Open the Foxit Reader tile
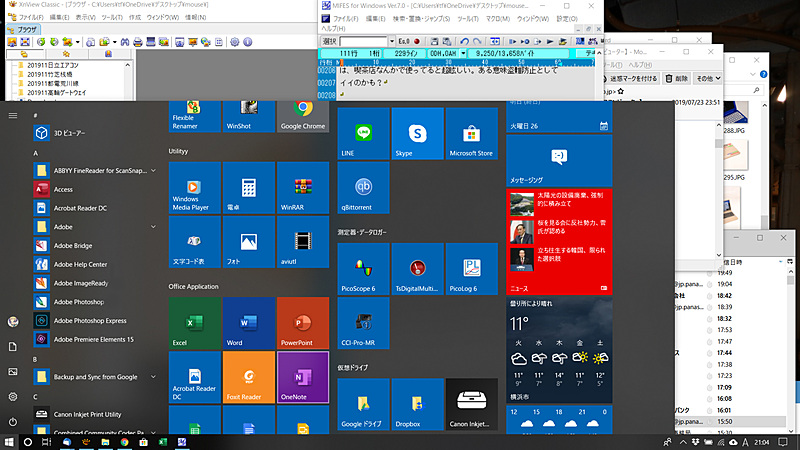Screen dimensions: 800x450 (248, 377)
